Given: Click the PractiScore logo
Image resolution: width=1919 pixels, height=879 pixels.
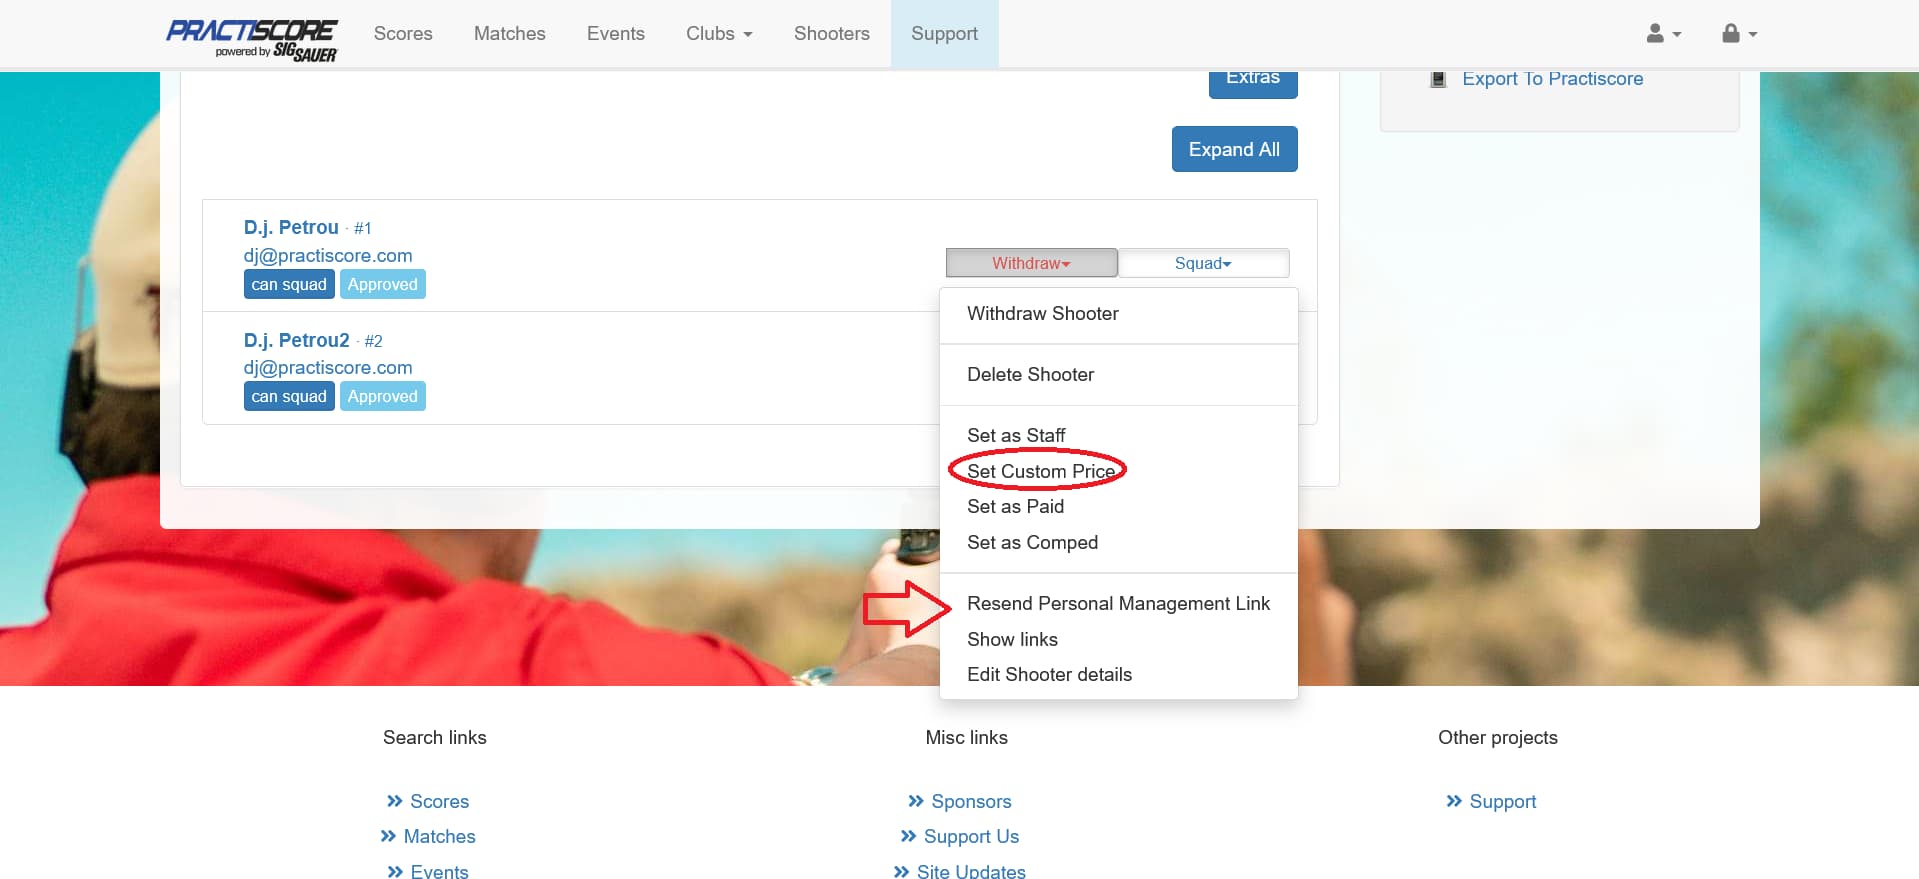Looking at the screenshot, I should (252, 40).
